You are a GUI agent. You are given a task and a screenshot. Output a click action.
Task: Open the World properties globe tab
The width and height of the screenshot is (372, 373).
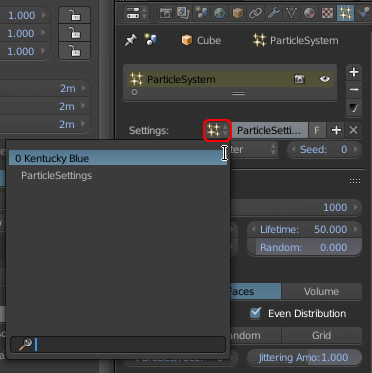click(x=219, y=13)
